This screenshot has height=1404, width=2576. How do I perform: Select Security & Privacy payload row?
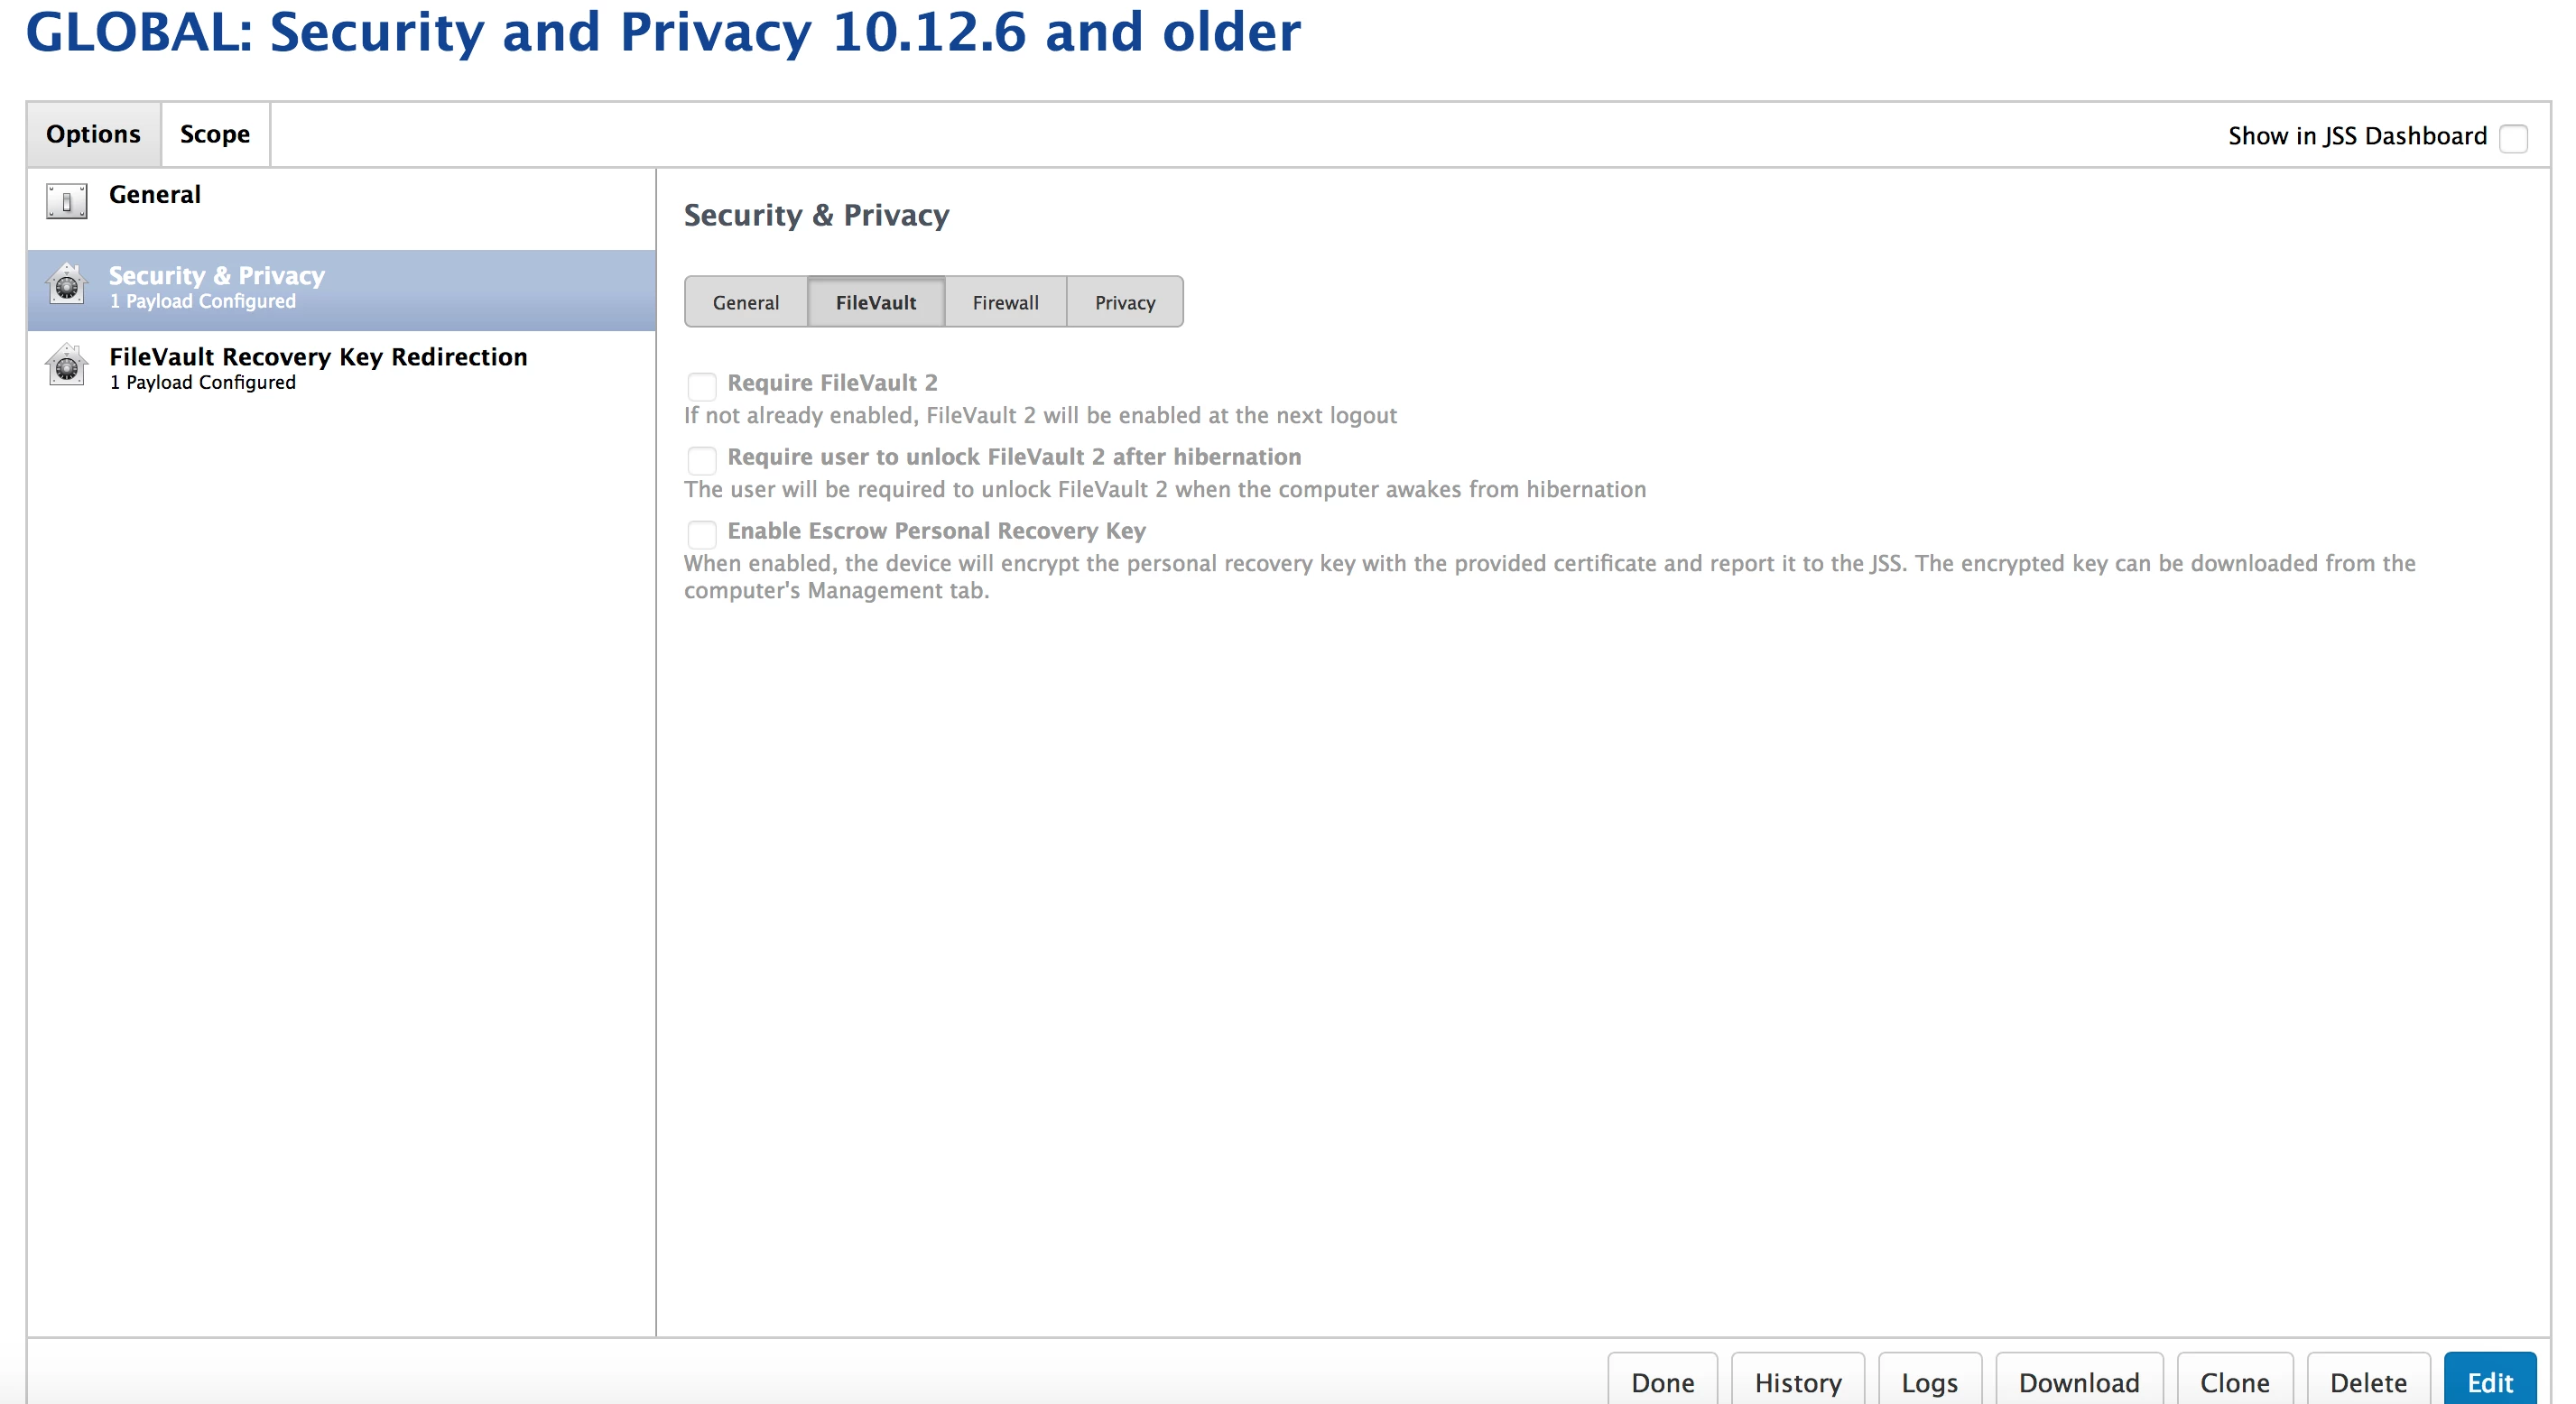(x=342, y=290)
